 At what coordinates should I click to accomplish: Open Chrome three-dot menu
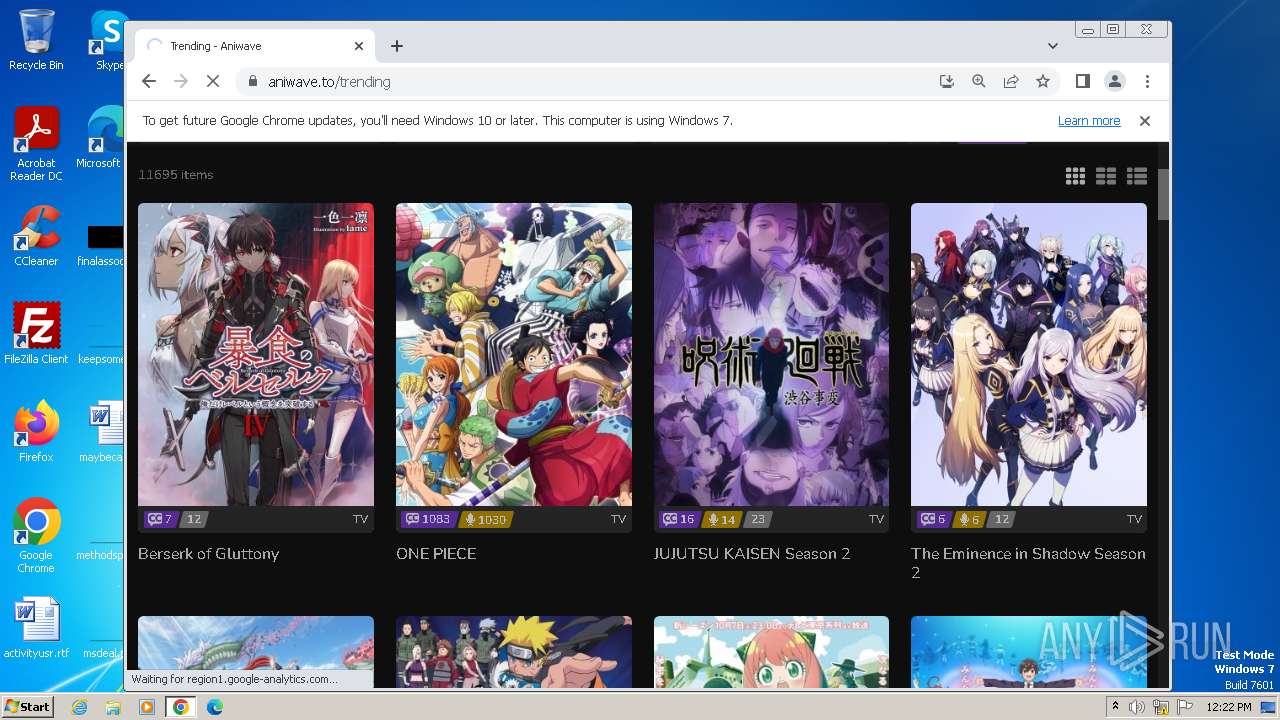point(1147,81)
